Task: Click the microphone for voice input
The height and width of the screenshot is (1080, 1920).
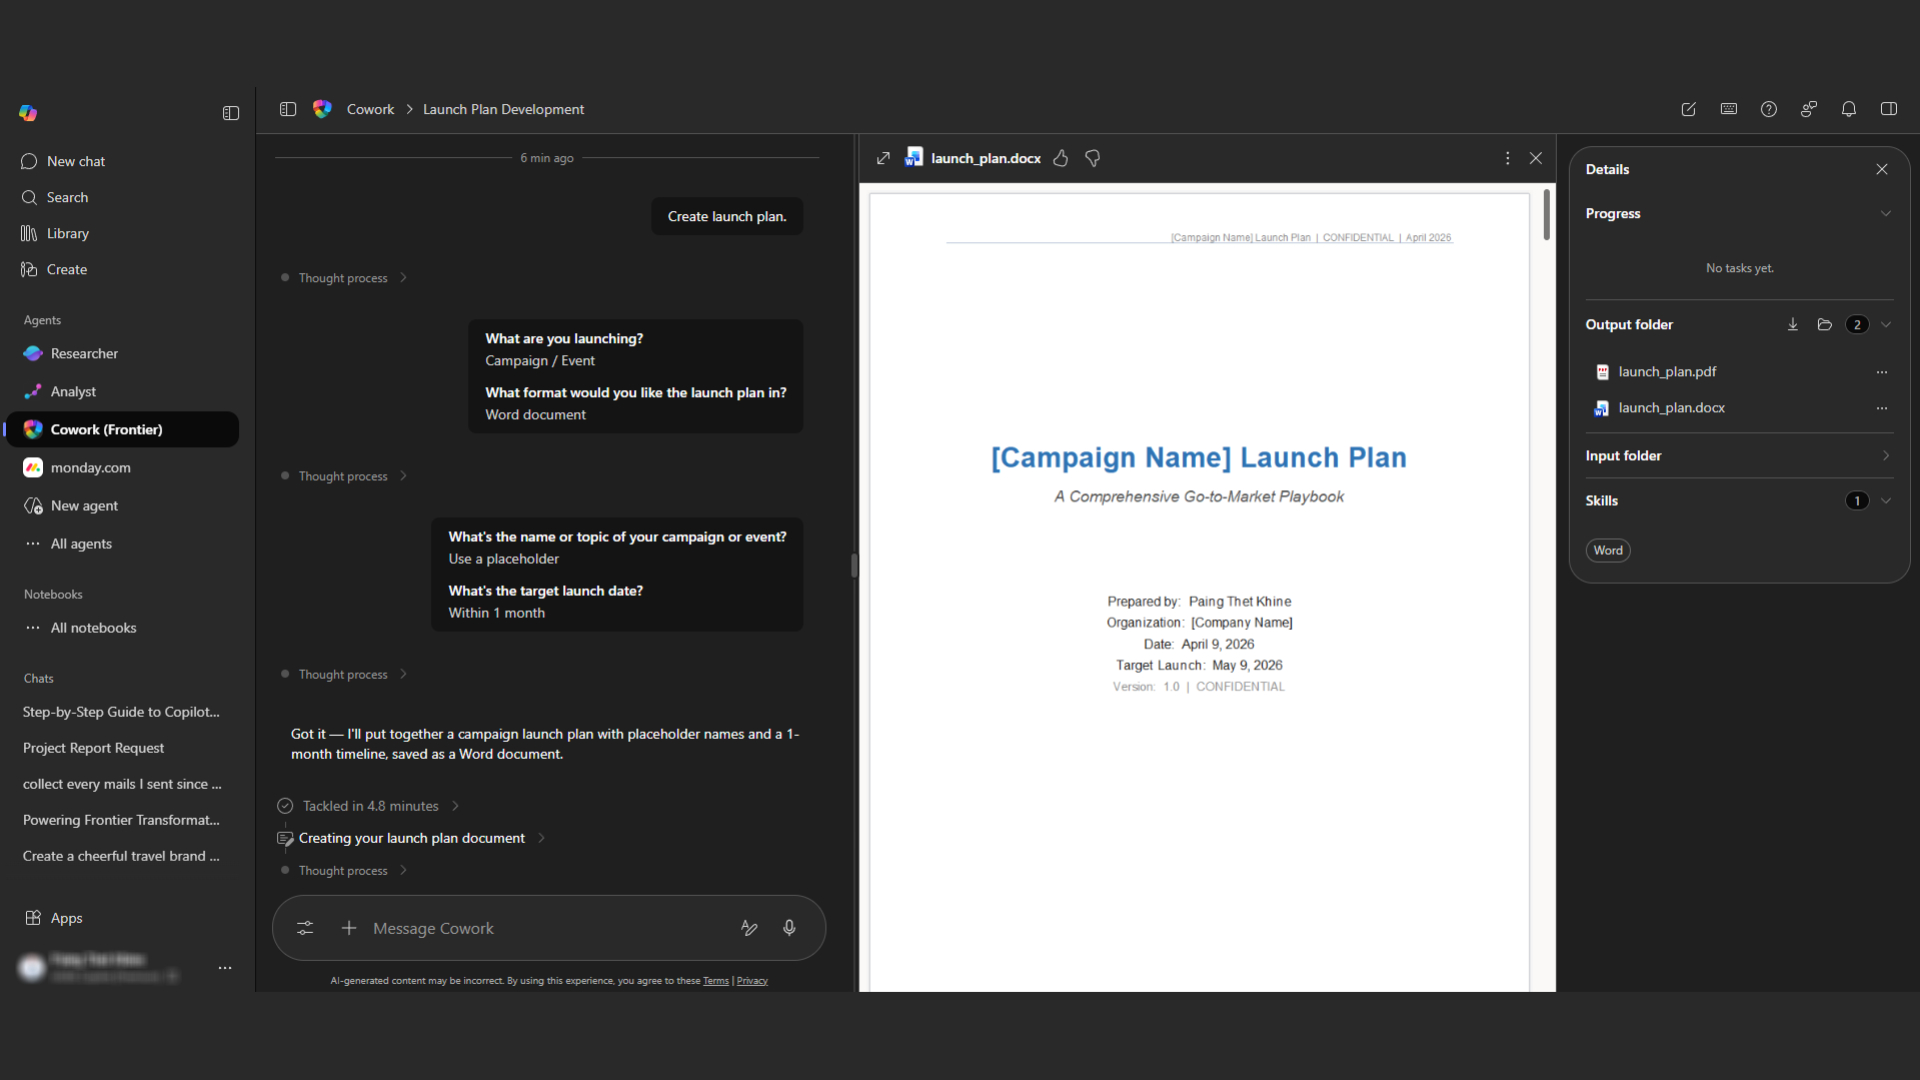Action: tap(789, 928)
